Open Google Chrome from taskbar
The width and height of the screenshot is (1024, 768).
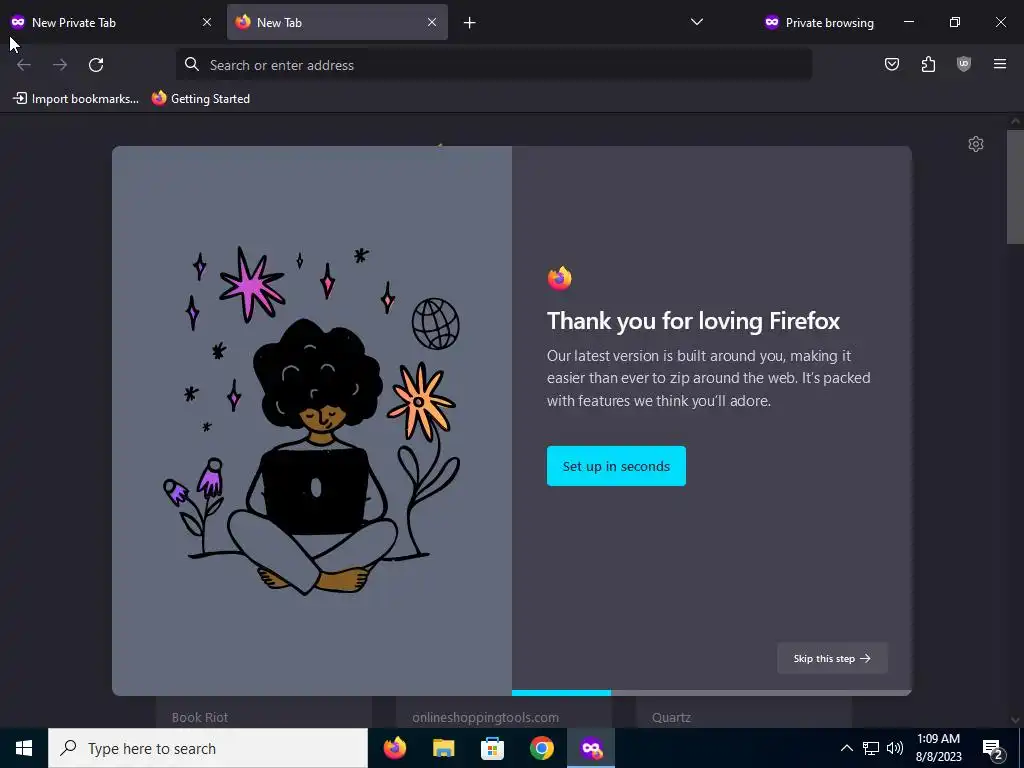(x=541, y=748)
